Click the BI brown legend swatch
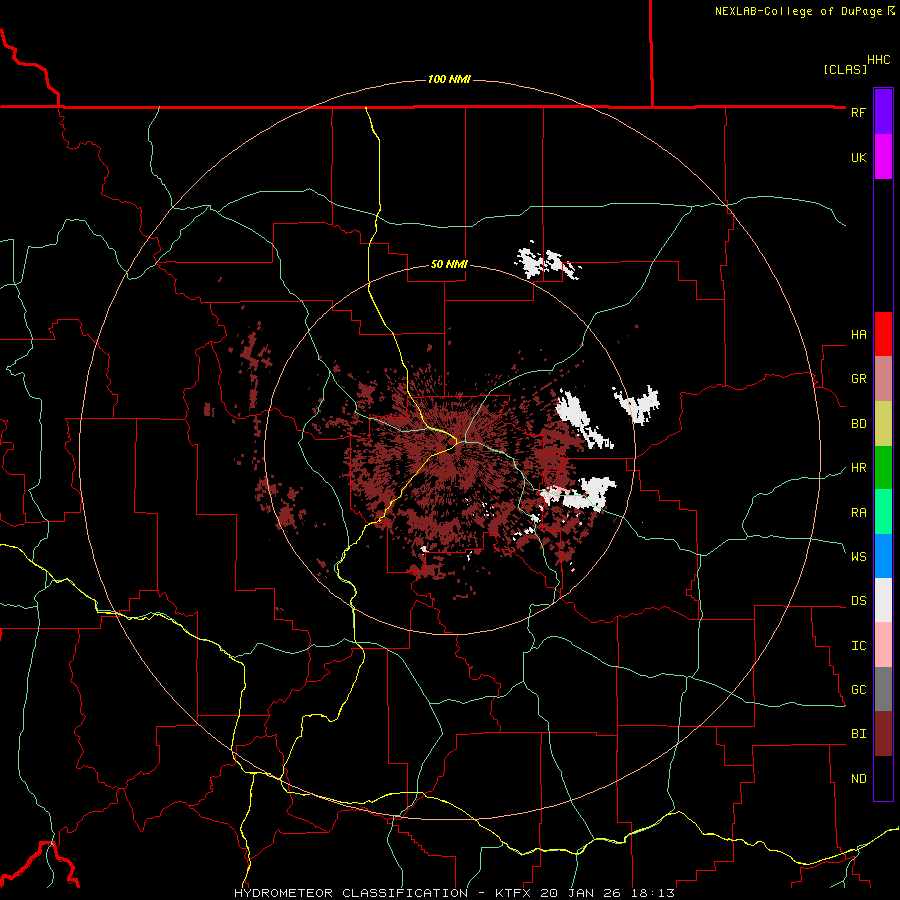 click(883, 734)
